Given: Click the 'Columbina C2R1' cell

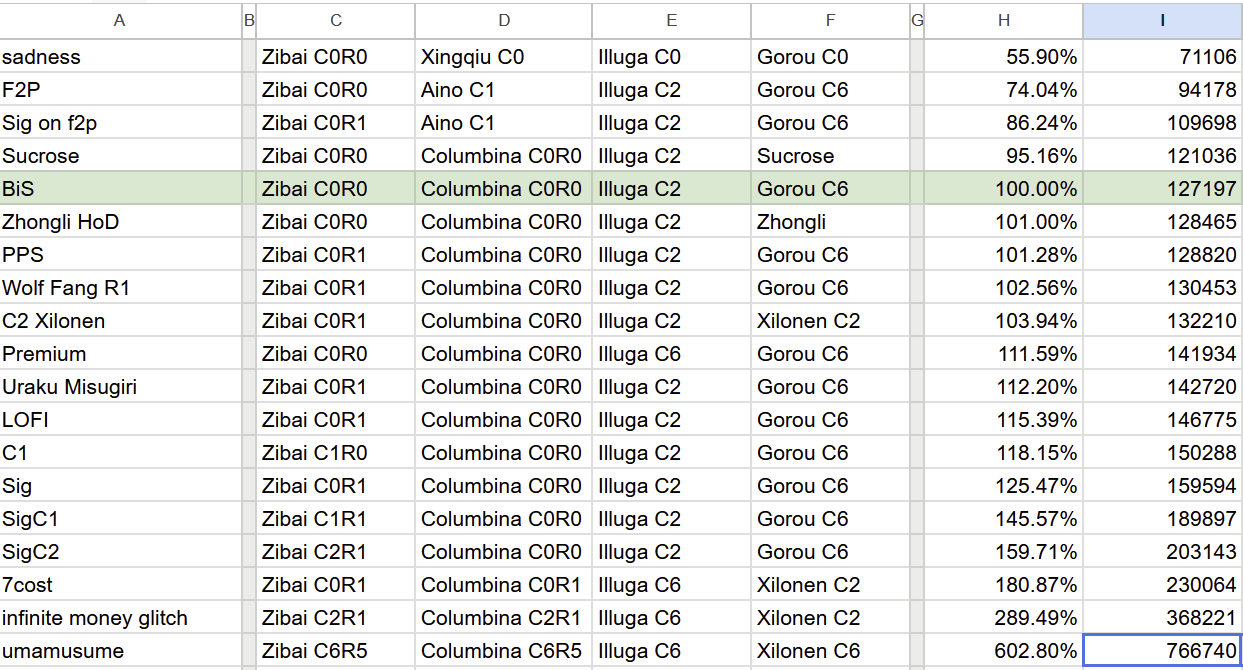Looking at the screenshot, I should [x=503, y=618].
